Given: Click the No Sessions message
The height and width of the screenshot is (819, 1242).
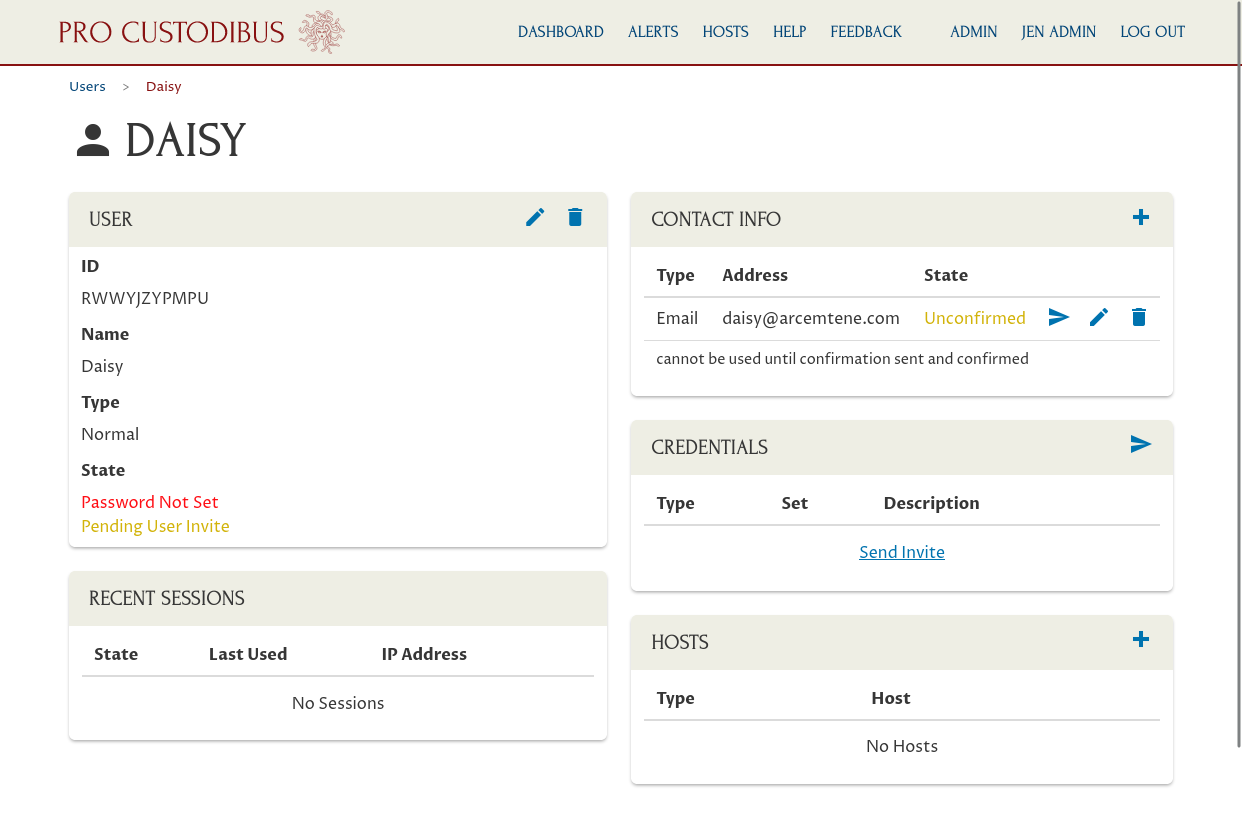Looking at the screenshot, I should [338, 703].
